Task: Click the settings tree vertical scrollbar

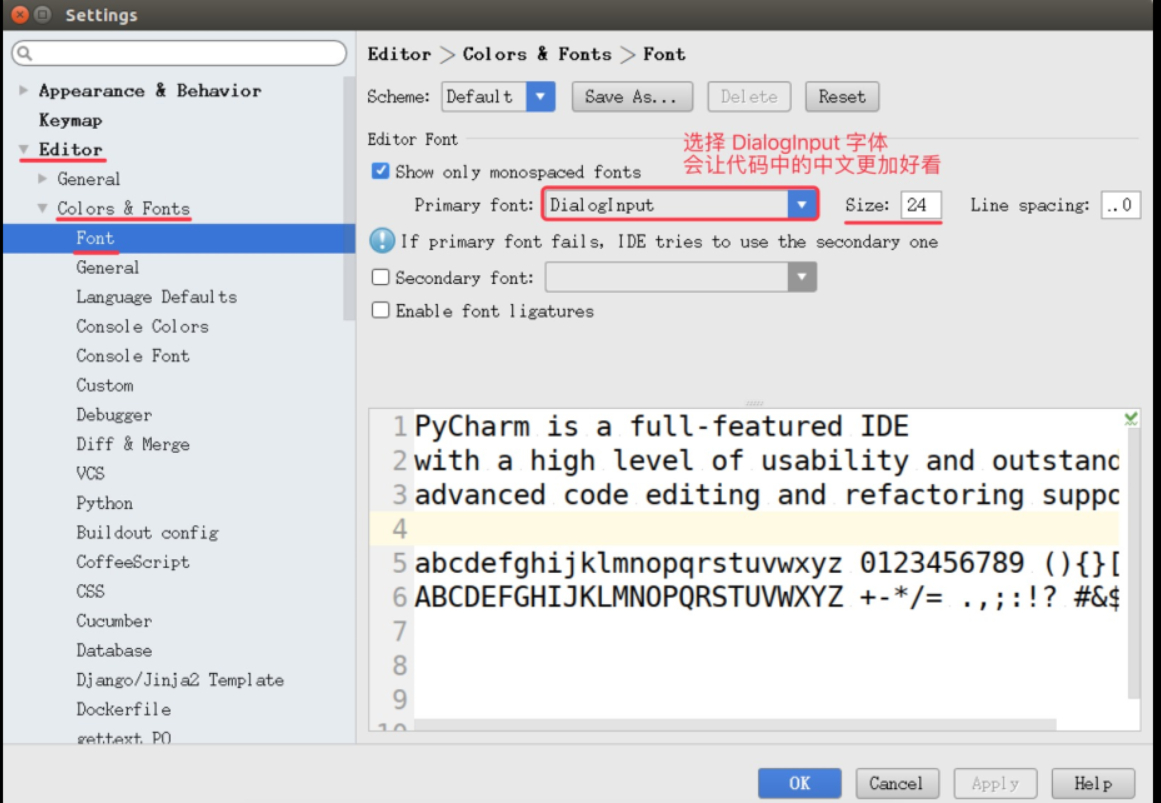Action: click(x=349, y=198)
